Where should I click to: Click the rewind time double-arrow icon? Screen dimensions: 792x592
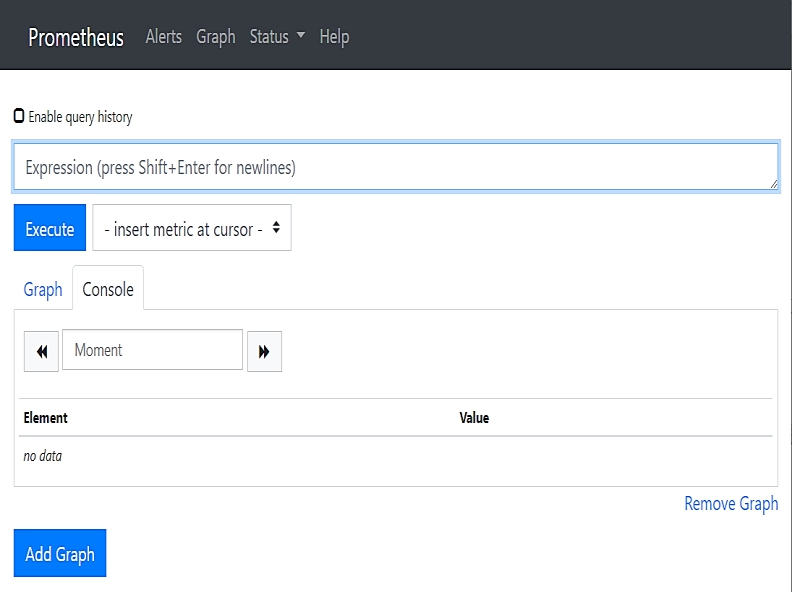pyautogui.click(x=41, y=351)
